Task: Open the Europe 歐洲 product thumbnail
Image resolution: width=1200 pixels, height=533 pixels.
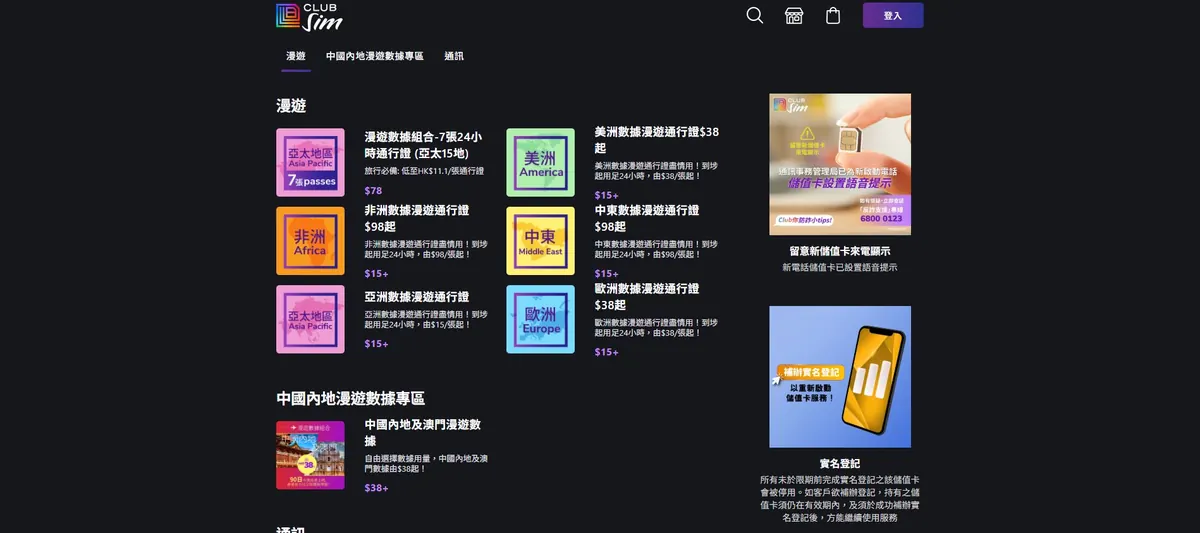Action: coord(541,319)
